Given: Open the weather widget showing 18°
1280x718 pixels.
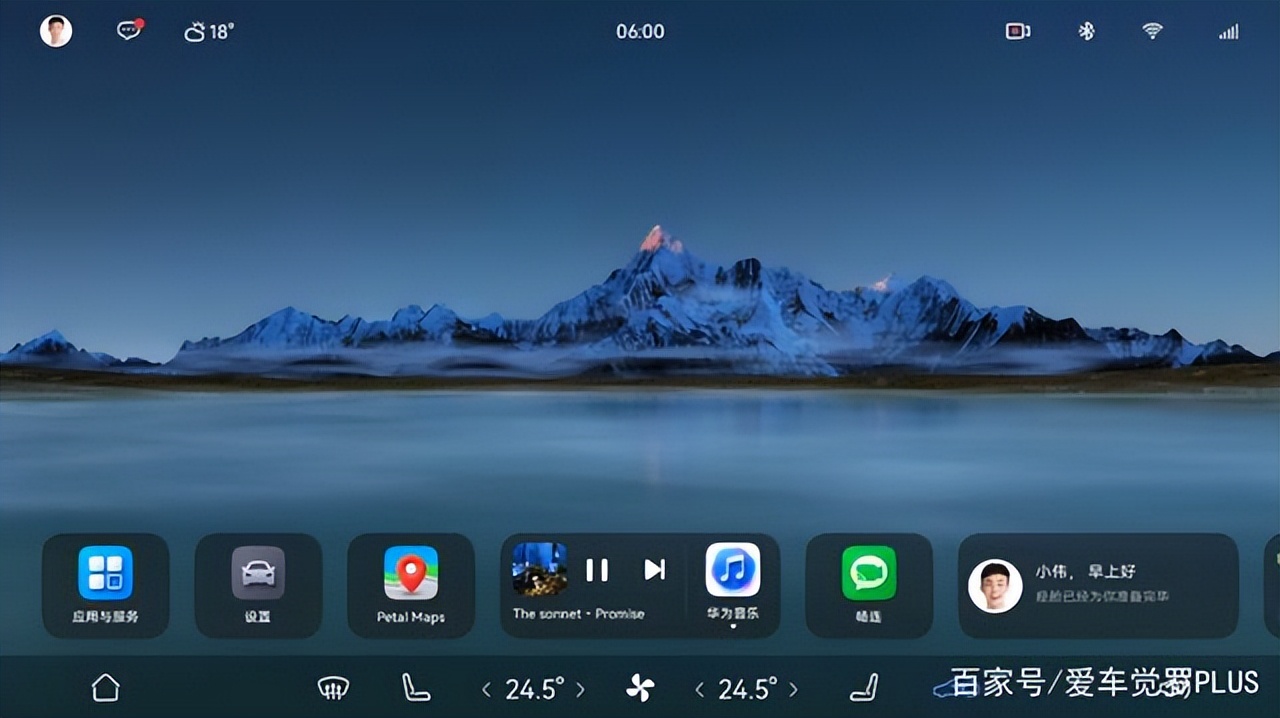Looking at the screenshot, I should click(x=208, y=32).
